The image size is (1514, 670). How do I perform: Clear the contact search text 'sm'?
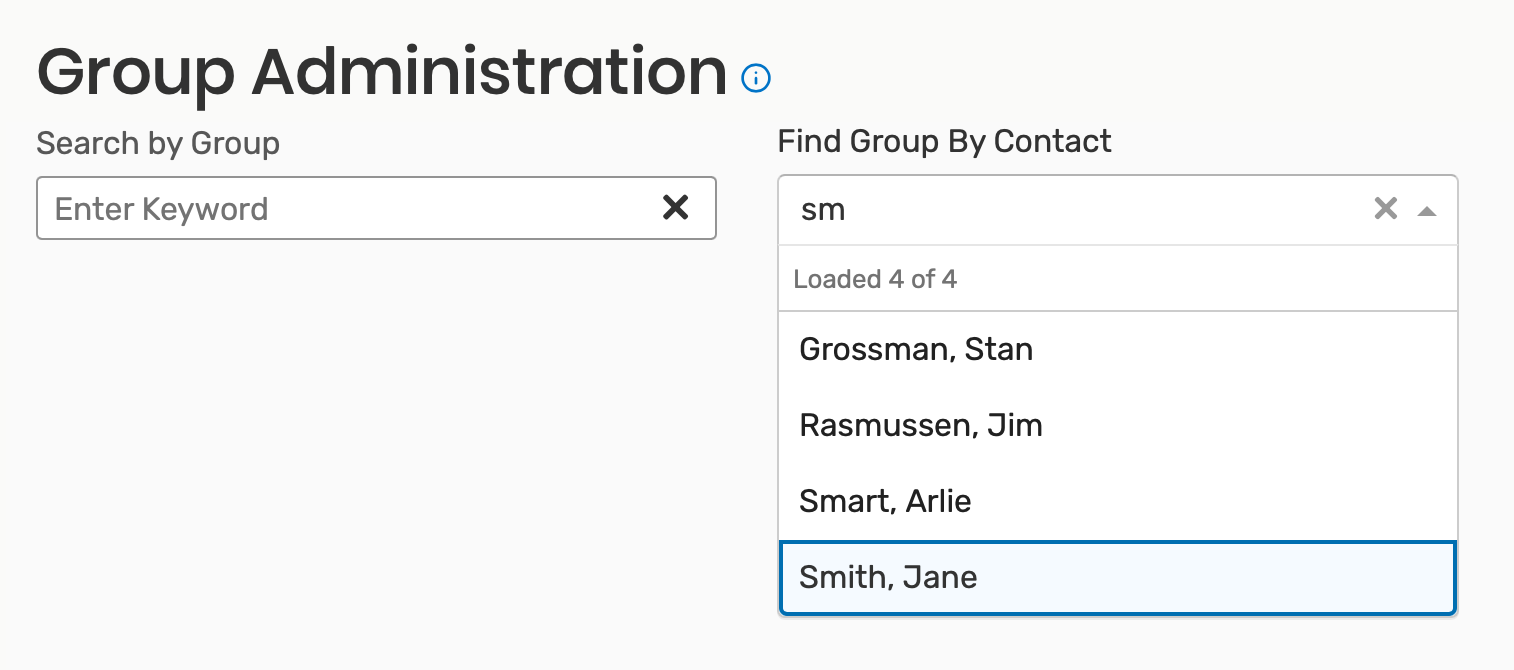(1385, 209)
